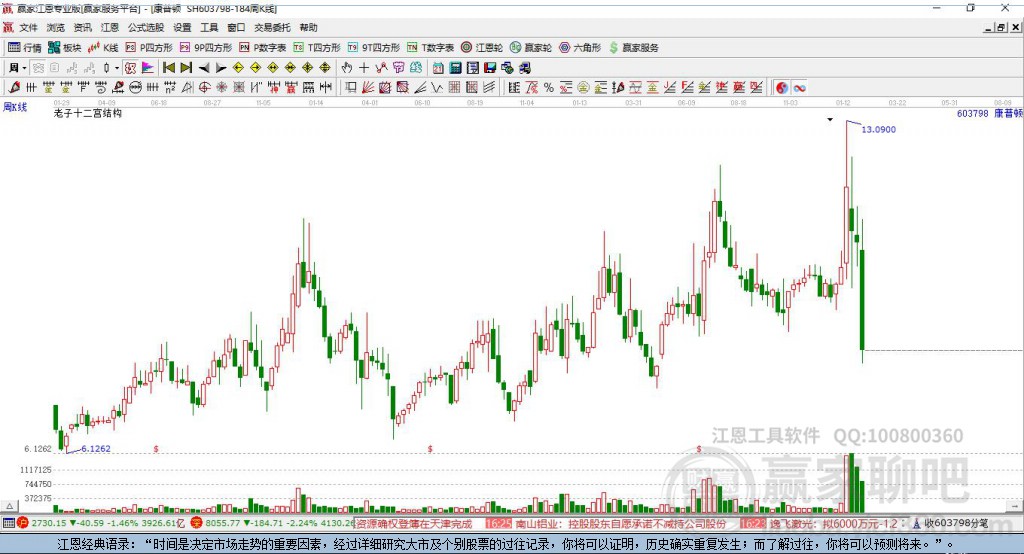Select the red target circle tool icon
Viewport: 1024px width, 554px height.
click(204, 88)
